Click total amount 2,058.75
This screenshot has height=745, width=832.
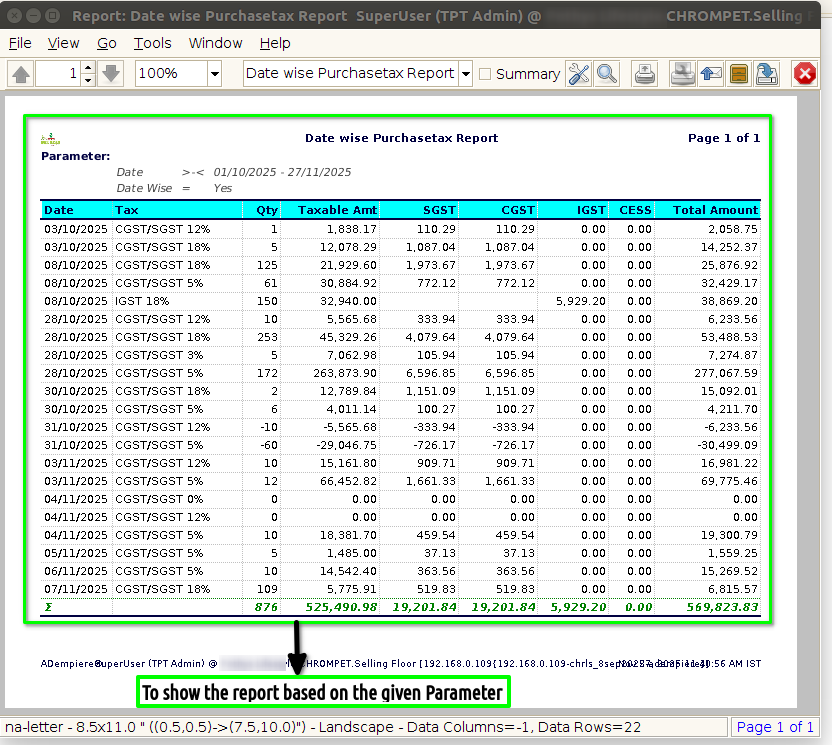[733, 229]
